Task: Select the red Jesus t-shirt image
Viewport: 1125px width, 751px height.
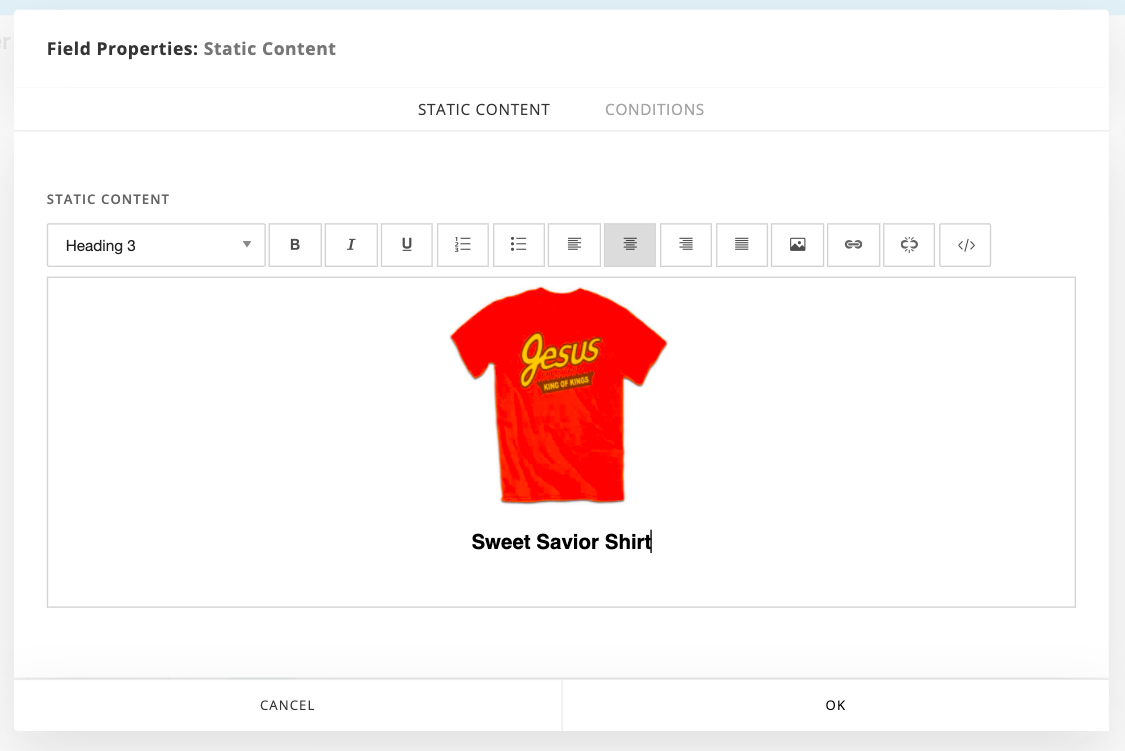Action: (x=558, y=394)
